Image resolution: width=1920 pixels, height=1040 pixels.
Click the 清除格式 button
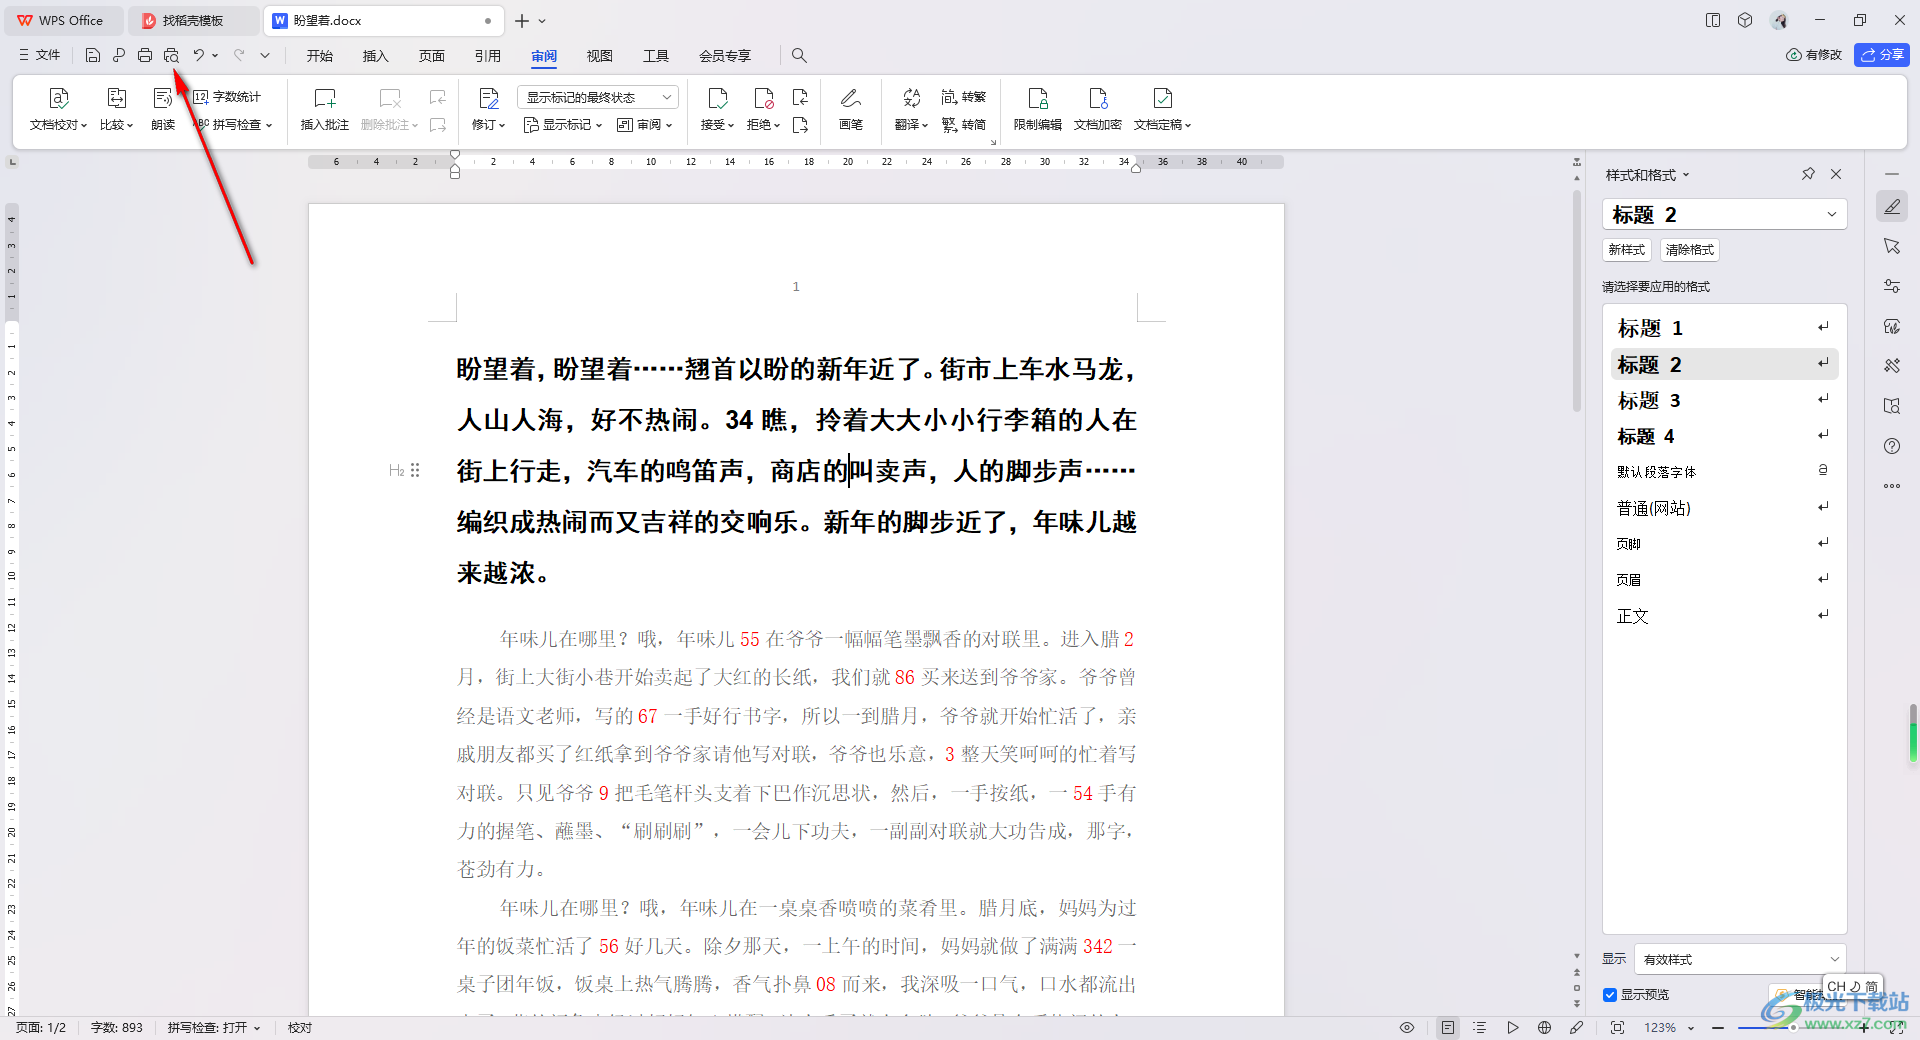(x=1690, y=250)
